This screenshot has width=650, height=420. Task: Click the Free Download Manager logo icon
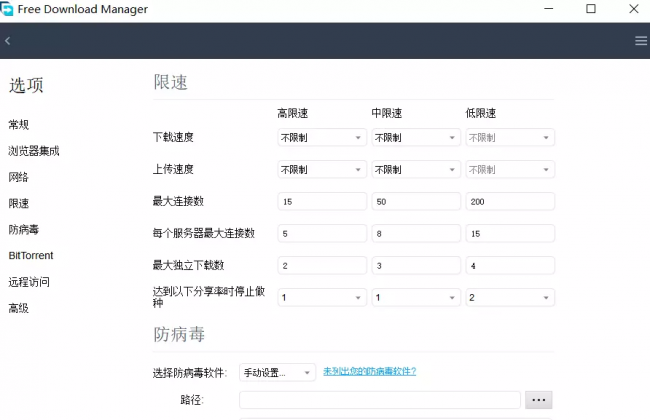coord(7,9)
